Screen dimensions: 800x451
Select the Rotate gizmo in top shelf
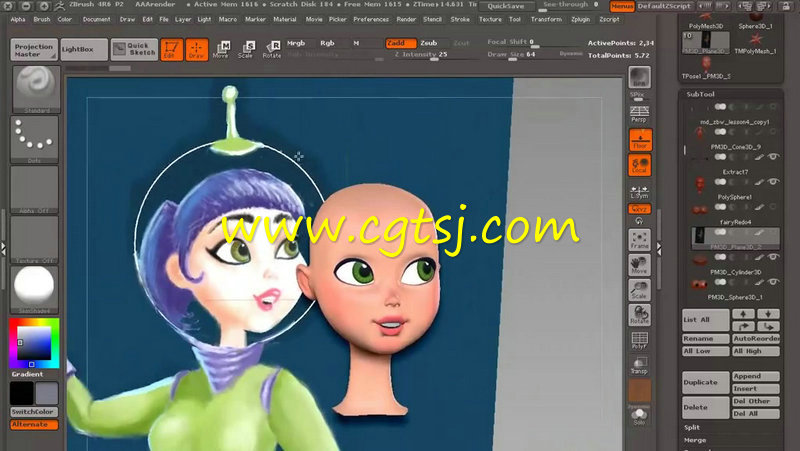click(271, 49)
